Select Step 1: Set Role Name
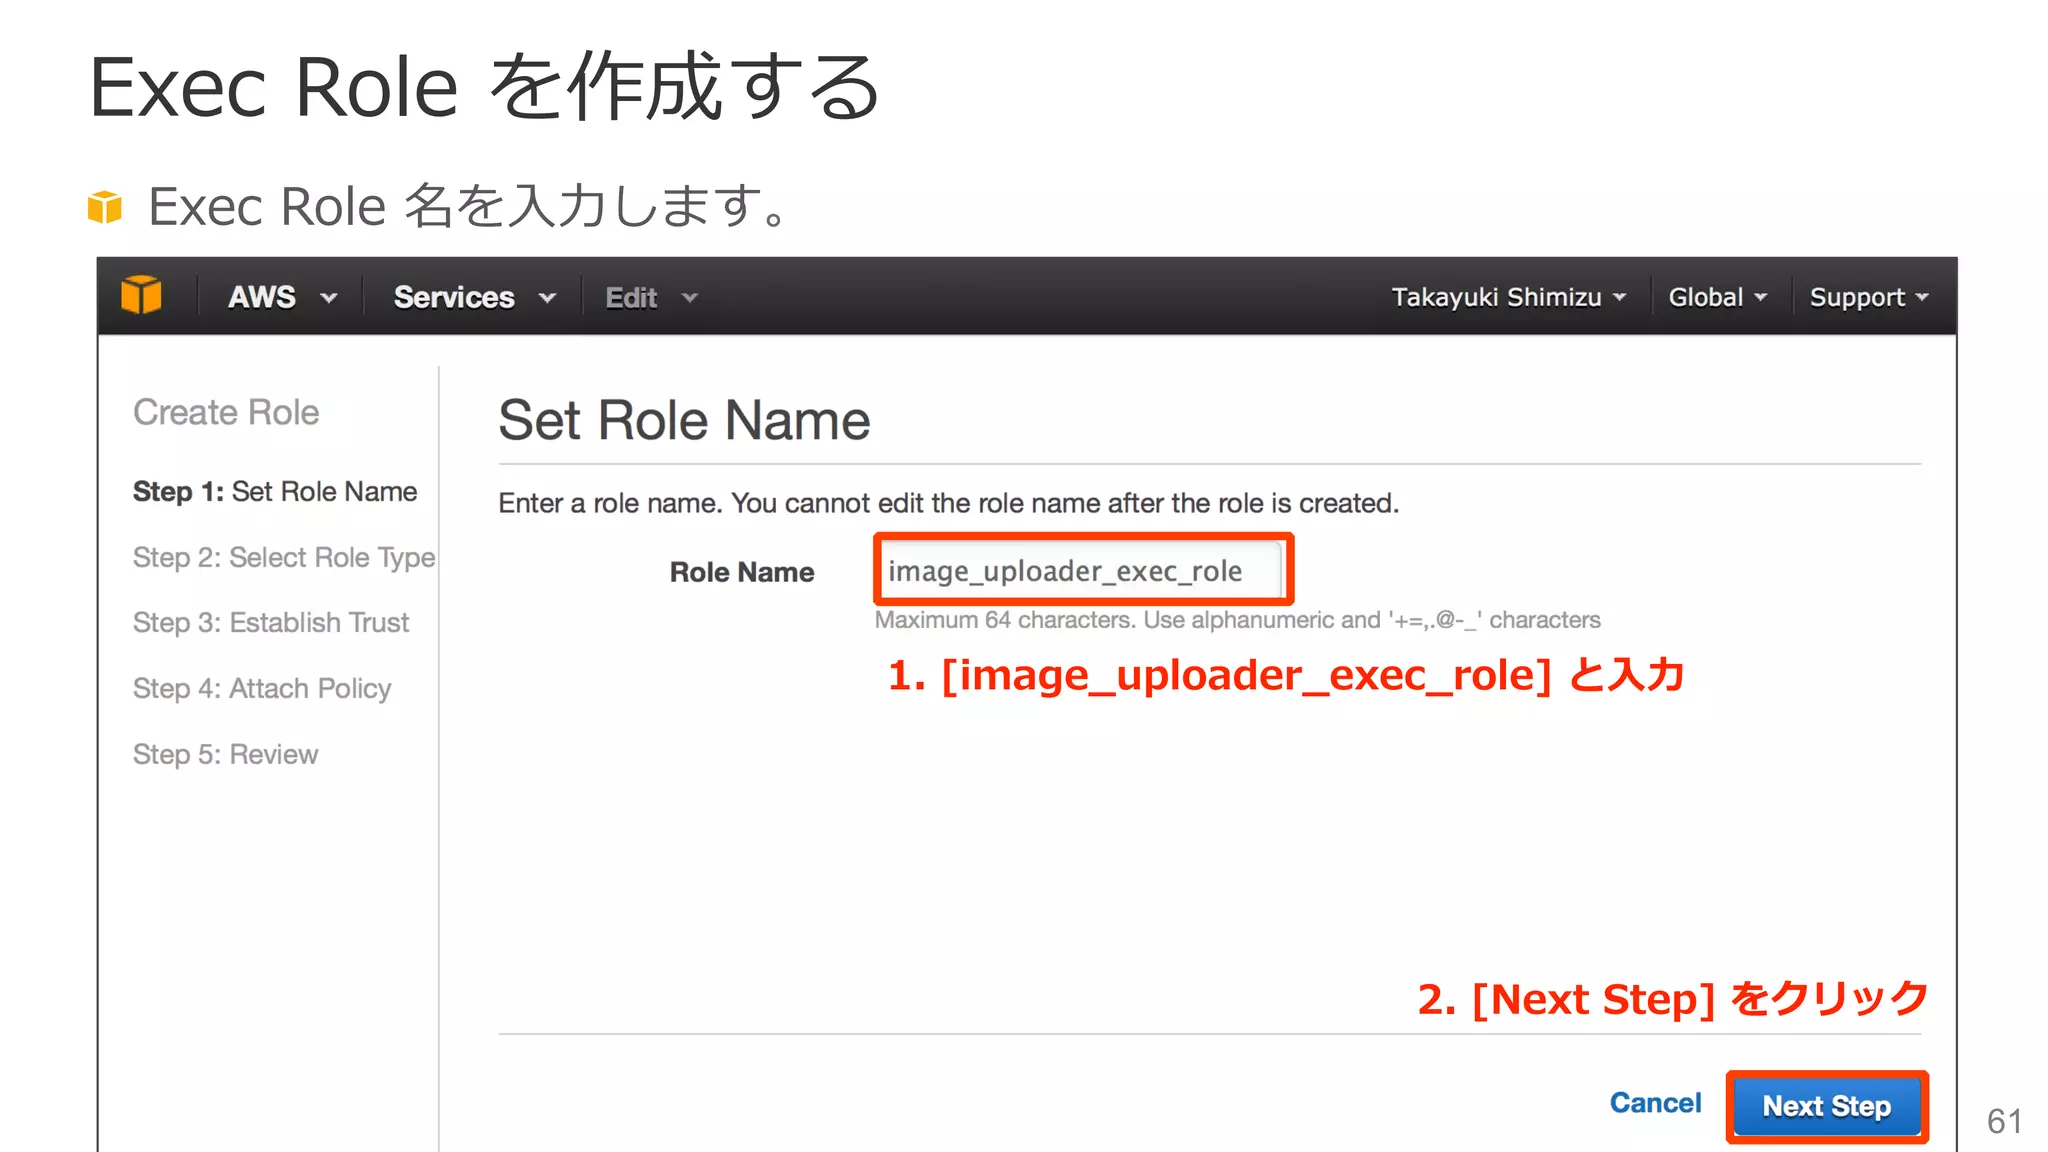 (x=275, y=491)
